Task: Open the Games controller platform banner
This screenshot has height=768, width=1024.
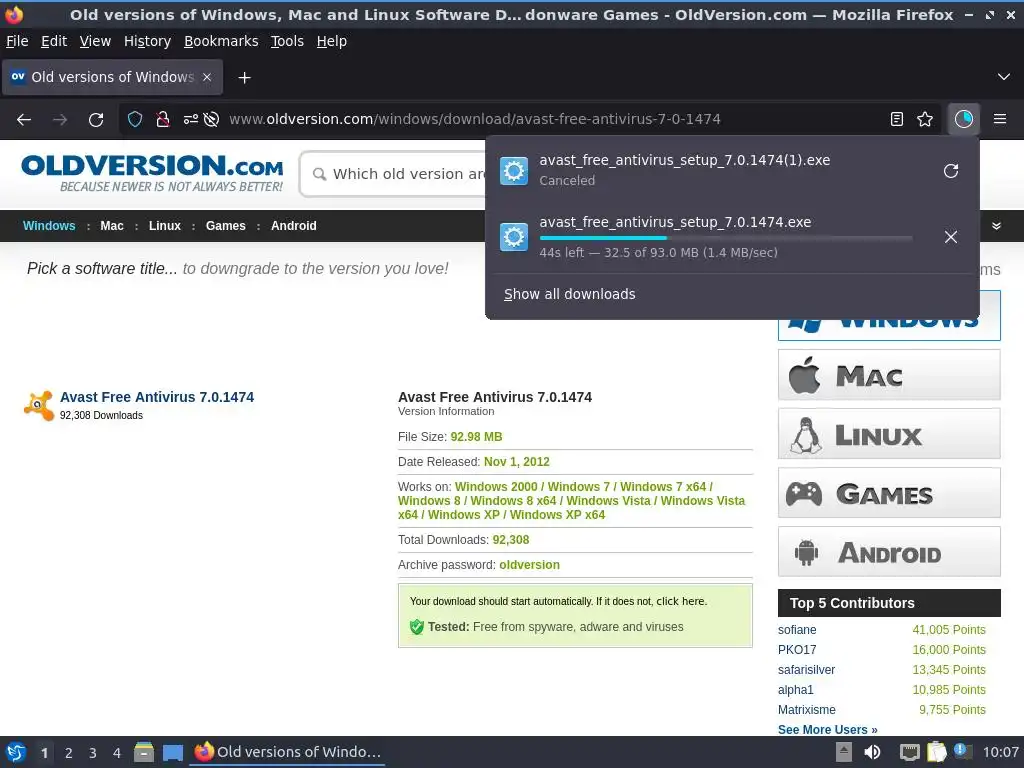Action: pyautogui.click(x=889, y=493)
